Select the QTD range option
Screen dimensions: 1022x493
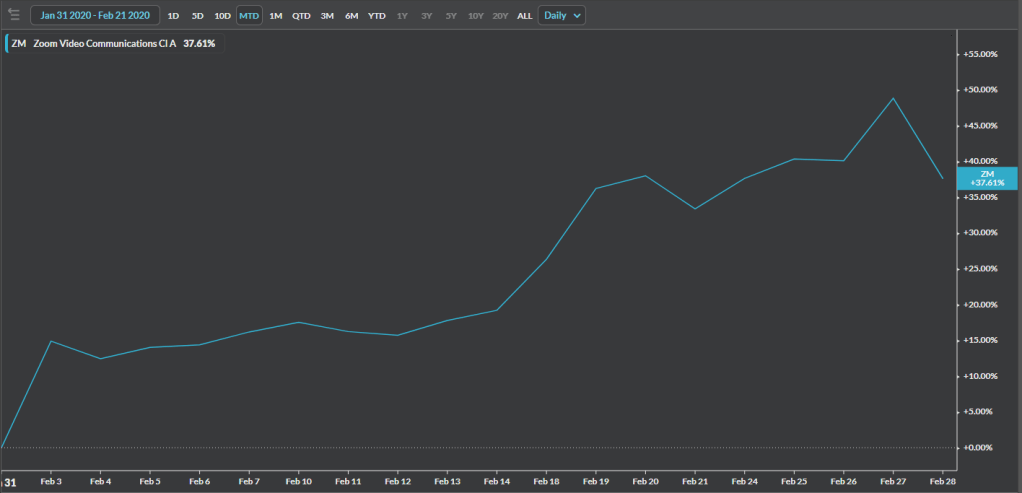pyautogui.click(x=301, y=16)
